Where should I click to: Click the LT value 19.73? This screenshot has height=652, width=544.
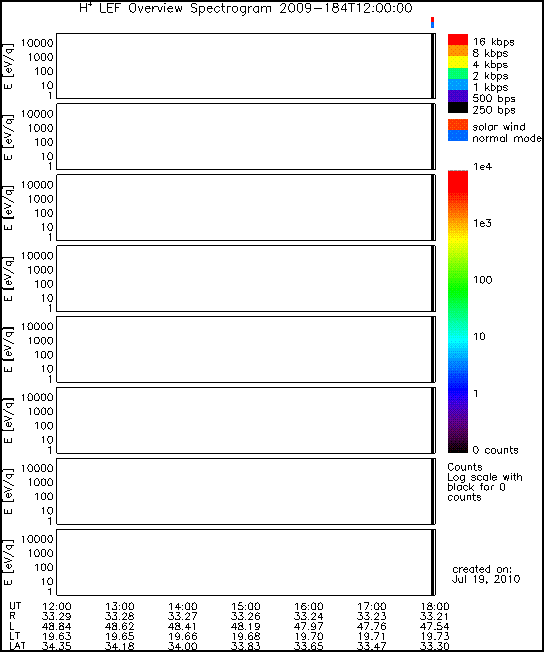(435, 636)
